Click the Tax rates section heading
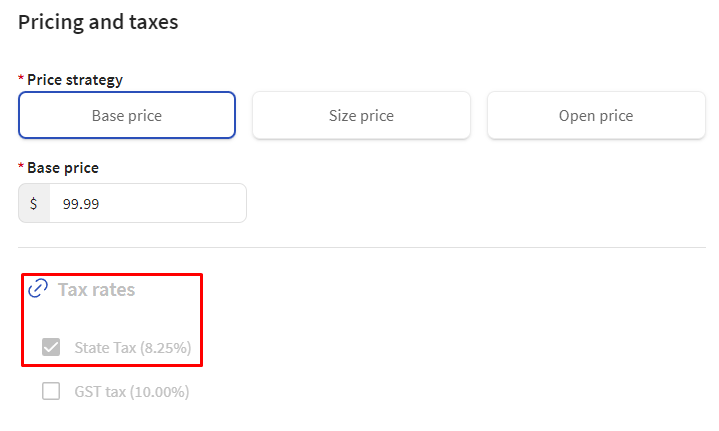Image resolution: width=719 pixels, height=431 pixels. click(96, 289)
